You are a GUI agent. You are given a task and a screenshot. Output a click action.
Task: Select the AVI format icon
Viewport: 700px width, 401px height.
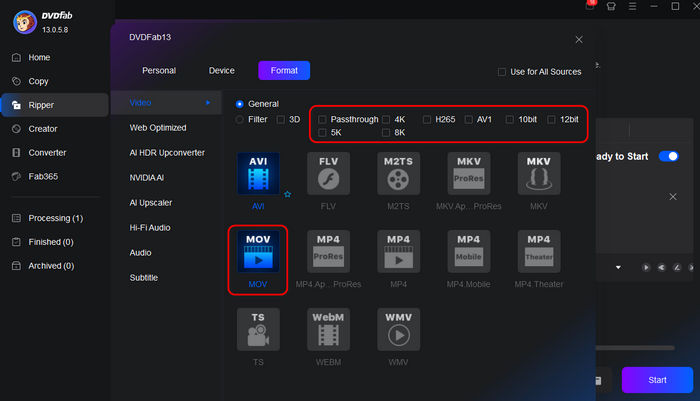point(258,173)
